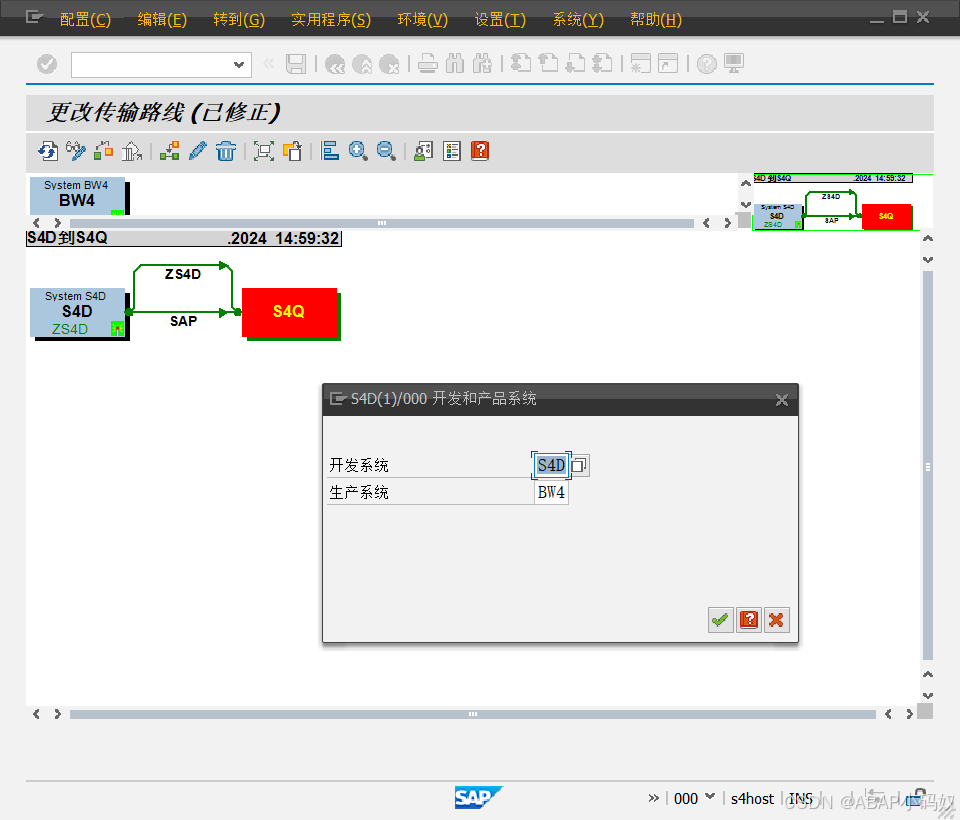Click the INS mode indicator in status bar
Viewport: 960px width, 820px height.
(800, 799)
